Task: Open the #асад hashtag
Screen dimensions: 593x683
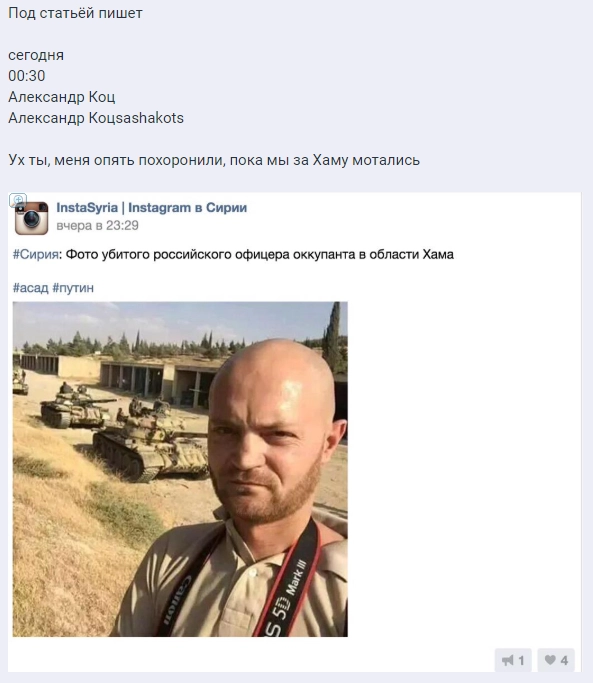Action: (x=30, y=288)
